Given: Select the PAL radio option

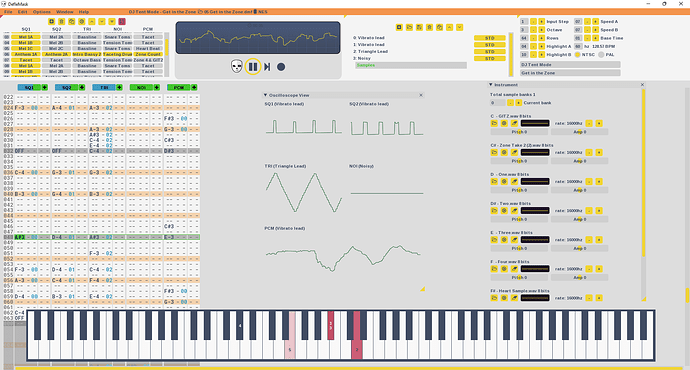Looking at the screenshot, I should click(601, 55).
